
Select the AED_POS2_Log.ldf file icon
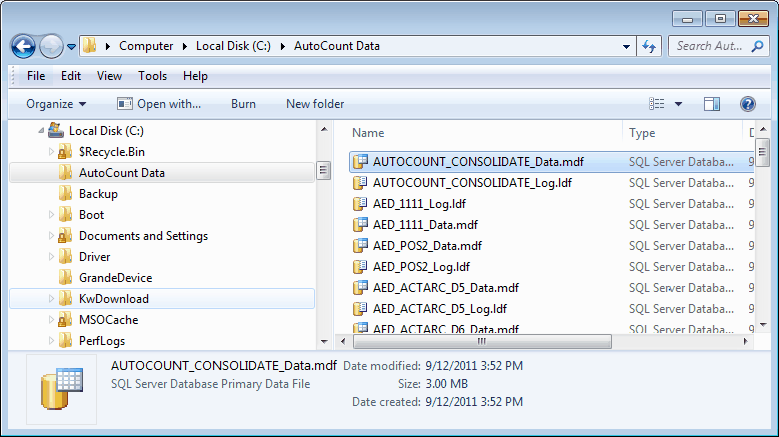[360, 267]
